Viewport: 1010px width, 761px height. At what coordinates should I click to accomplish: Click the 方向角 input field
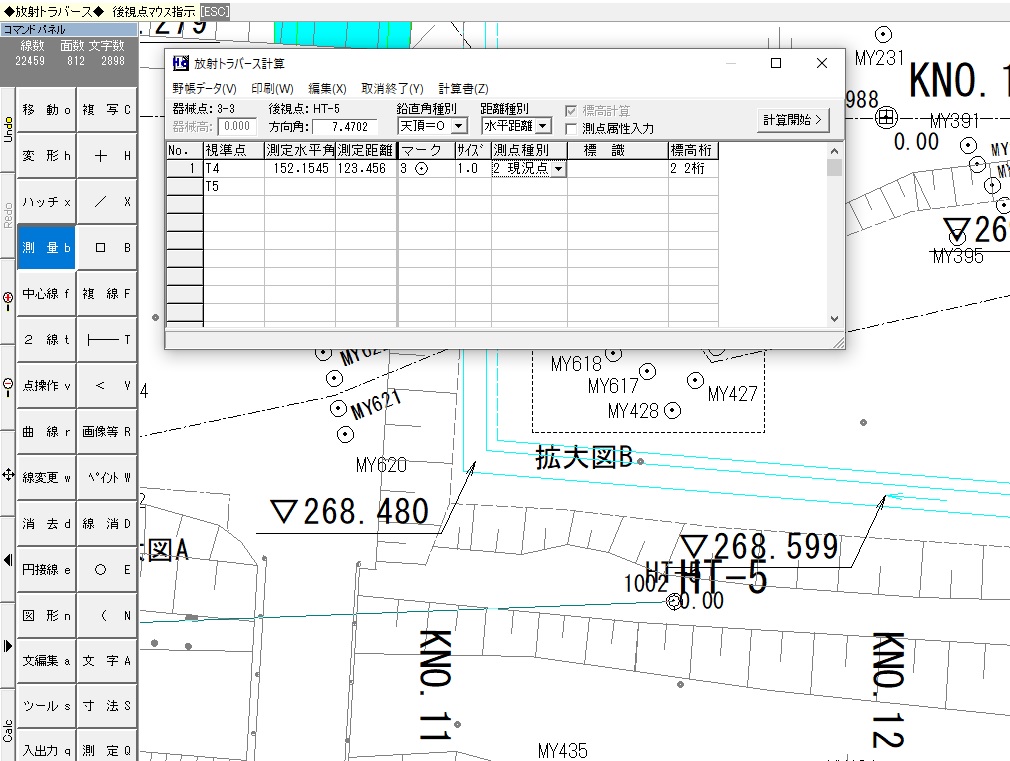[345, 127]
